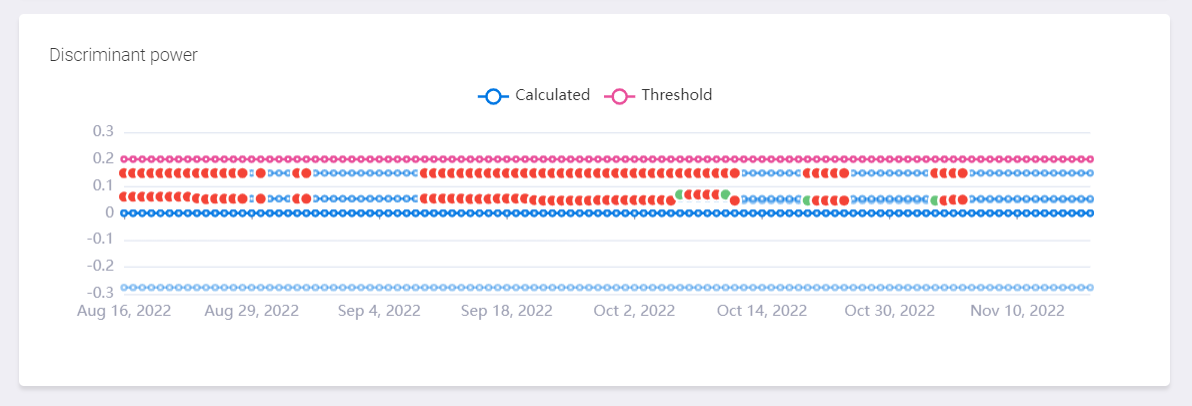Image resolution: width=1192 pixels, height=406 pixels.
Task: Click the first green data point
Action: 680,195
